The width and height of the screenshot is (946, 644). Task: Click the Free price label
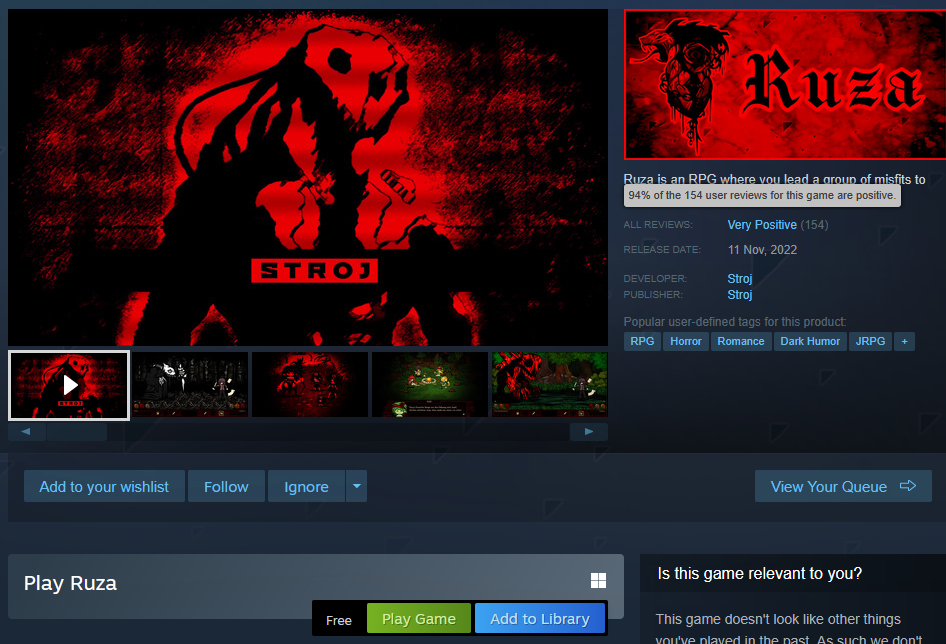[x=338, y=620]
